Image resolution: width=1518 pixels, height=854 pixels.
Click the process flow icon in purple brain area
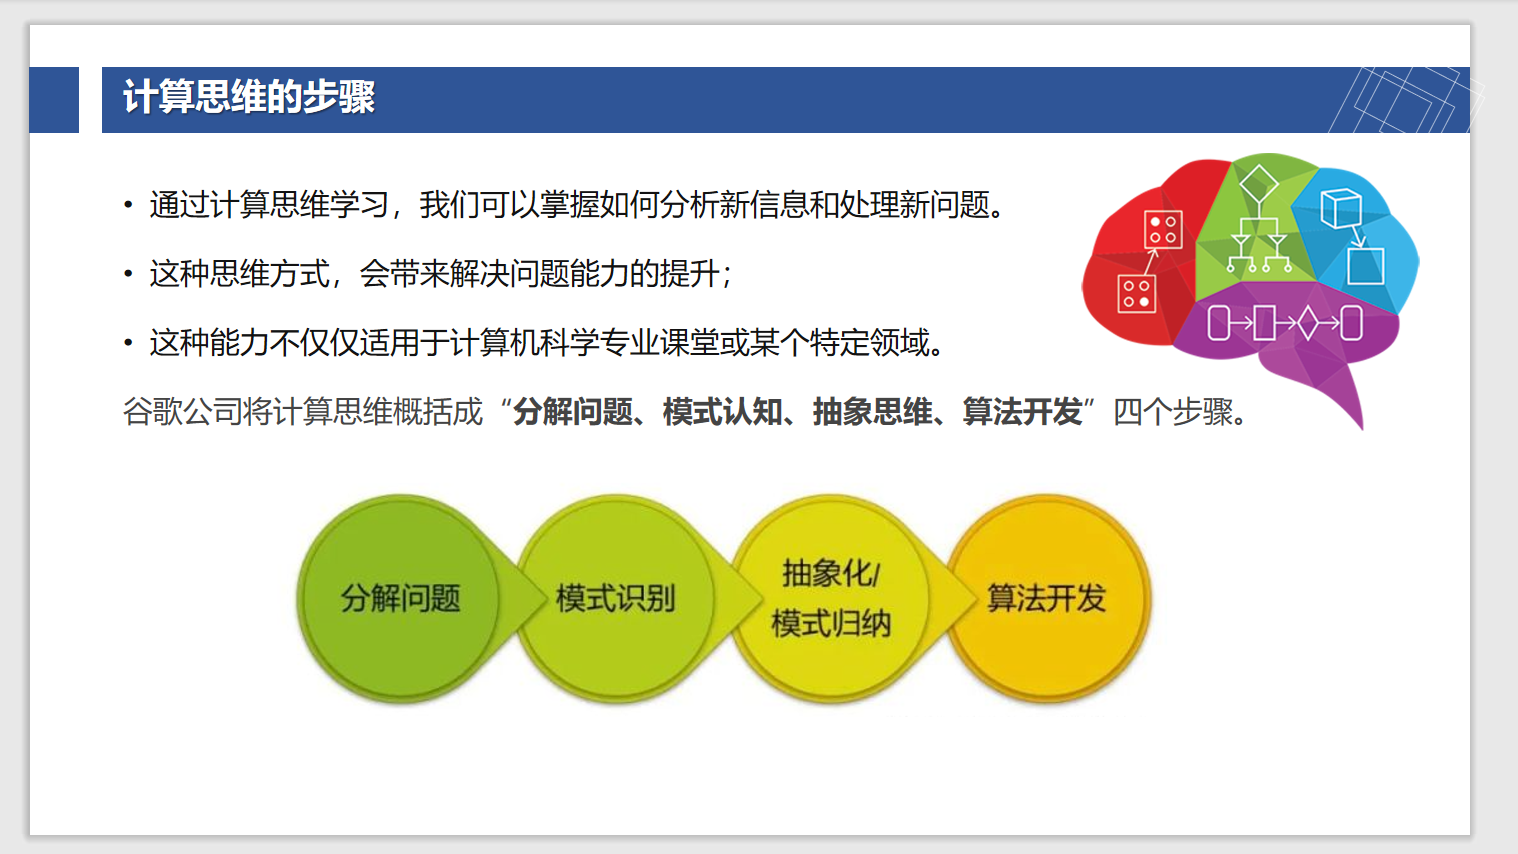click(1285, 324)
